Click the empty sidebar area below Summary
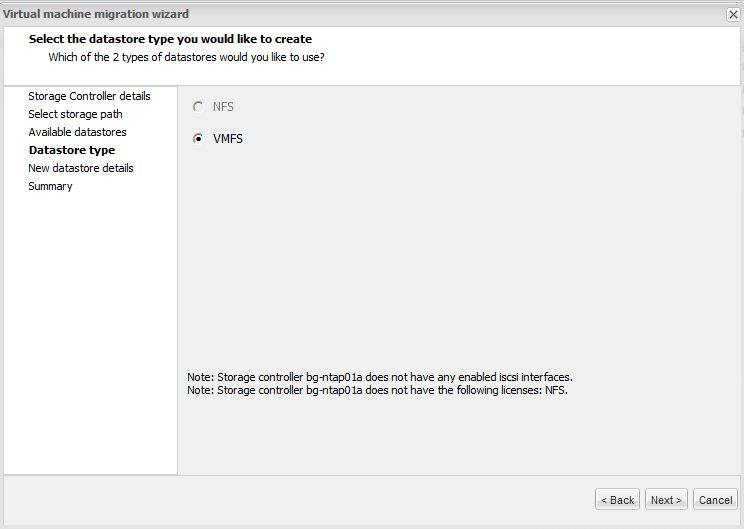 [90, 330]
